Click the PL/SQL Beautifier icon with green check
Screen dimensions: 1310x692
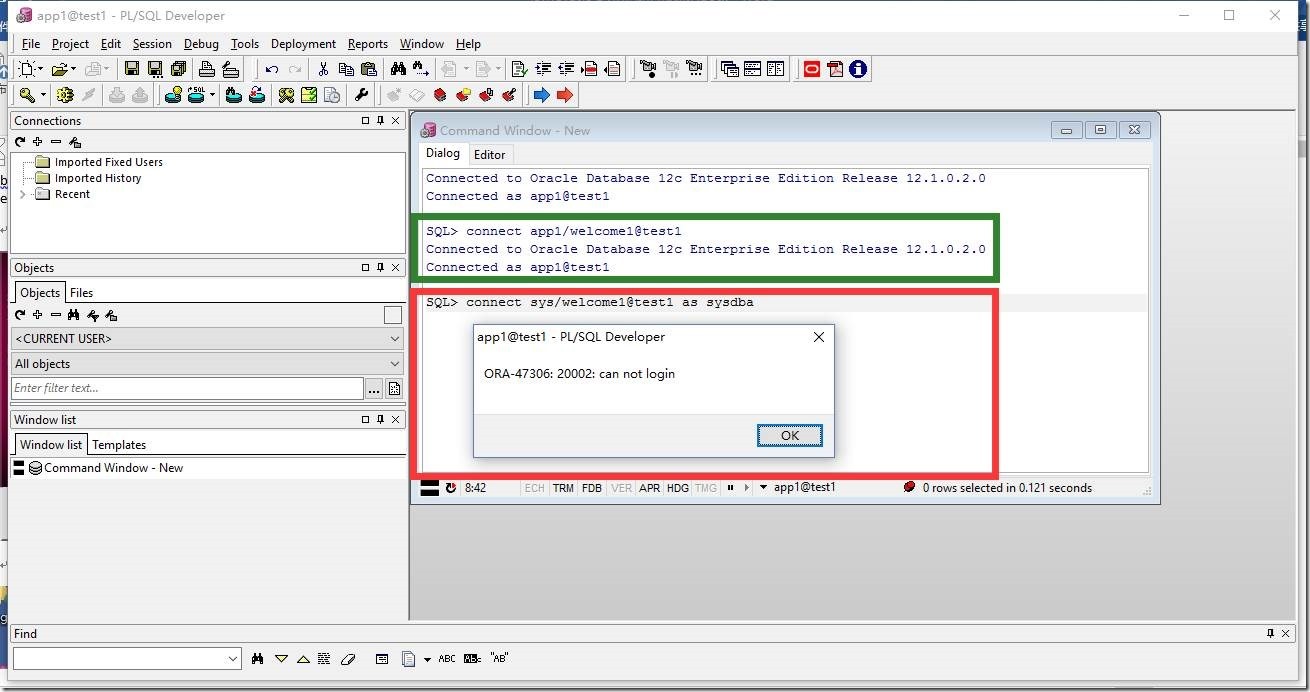coord(519,69)
